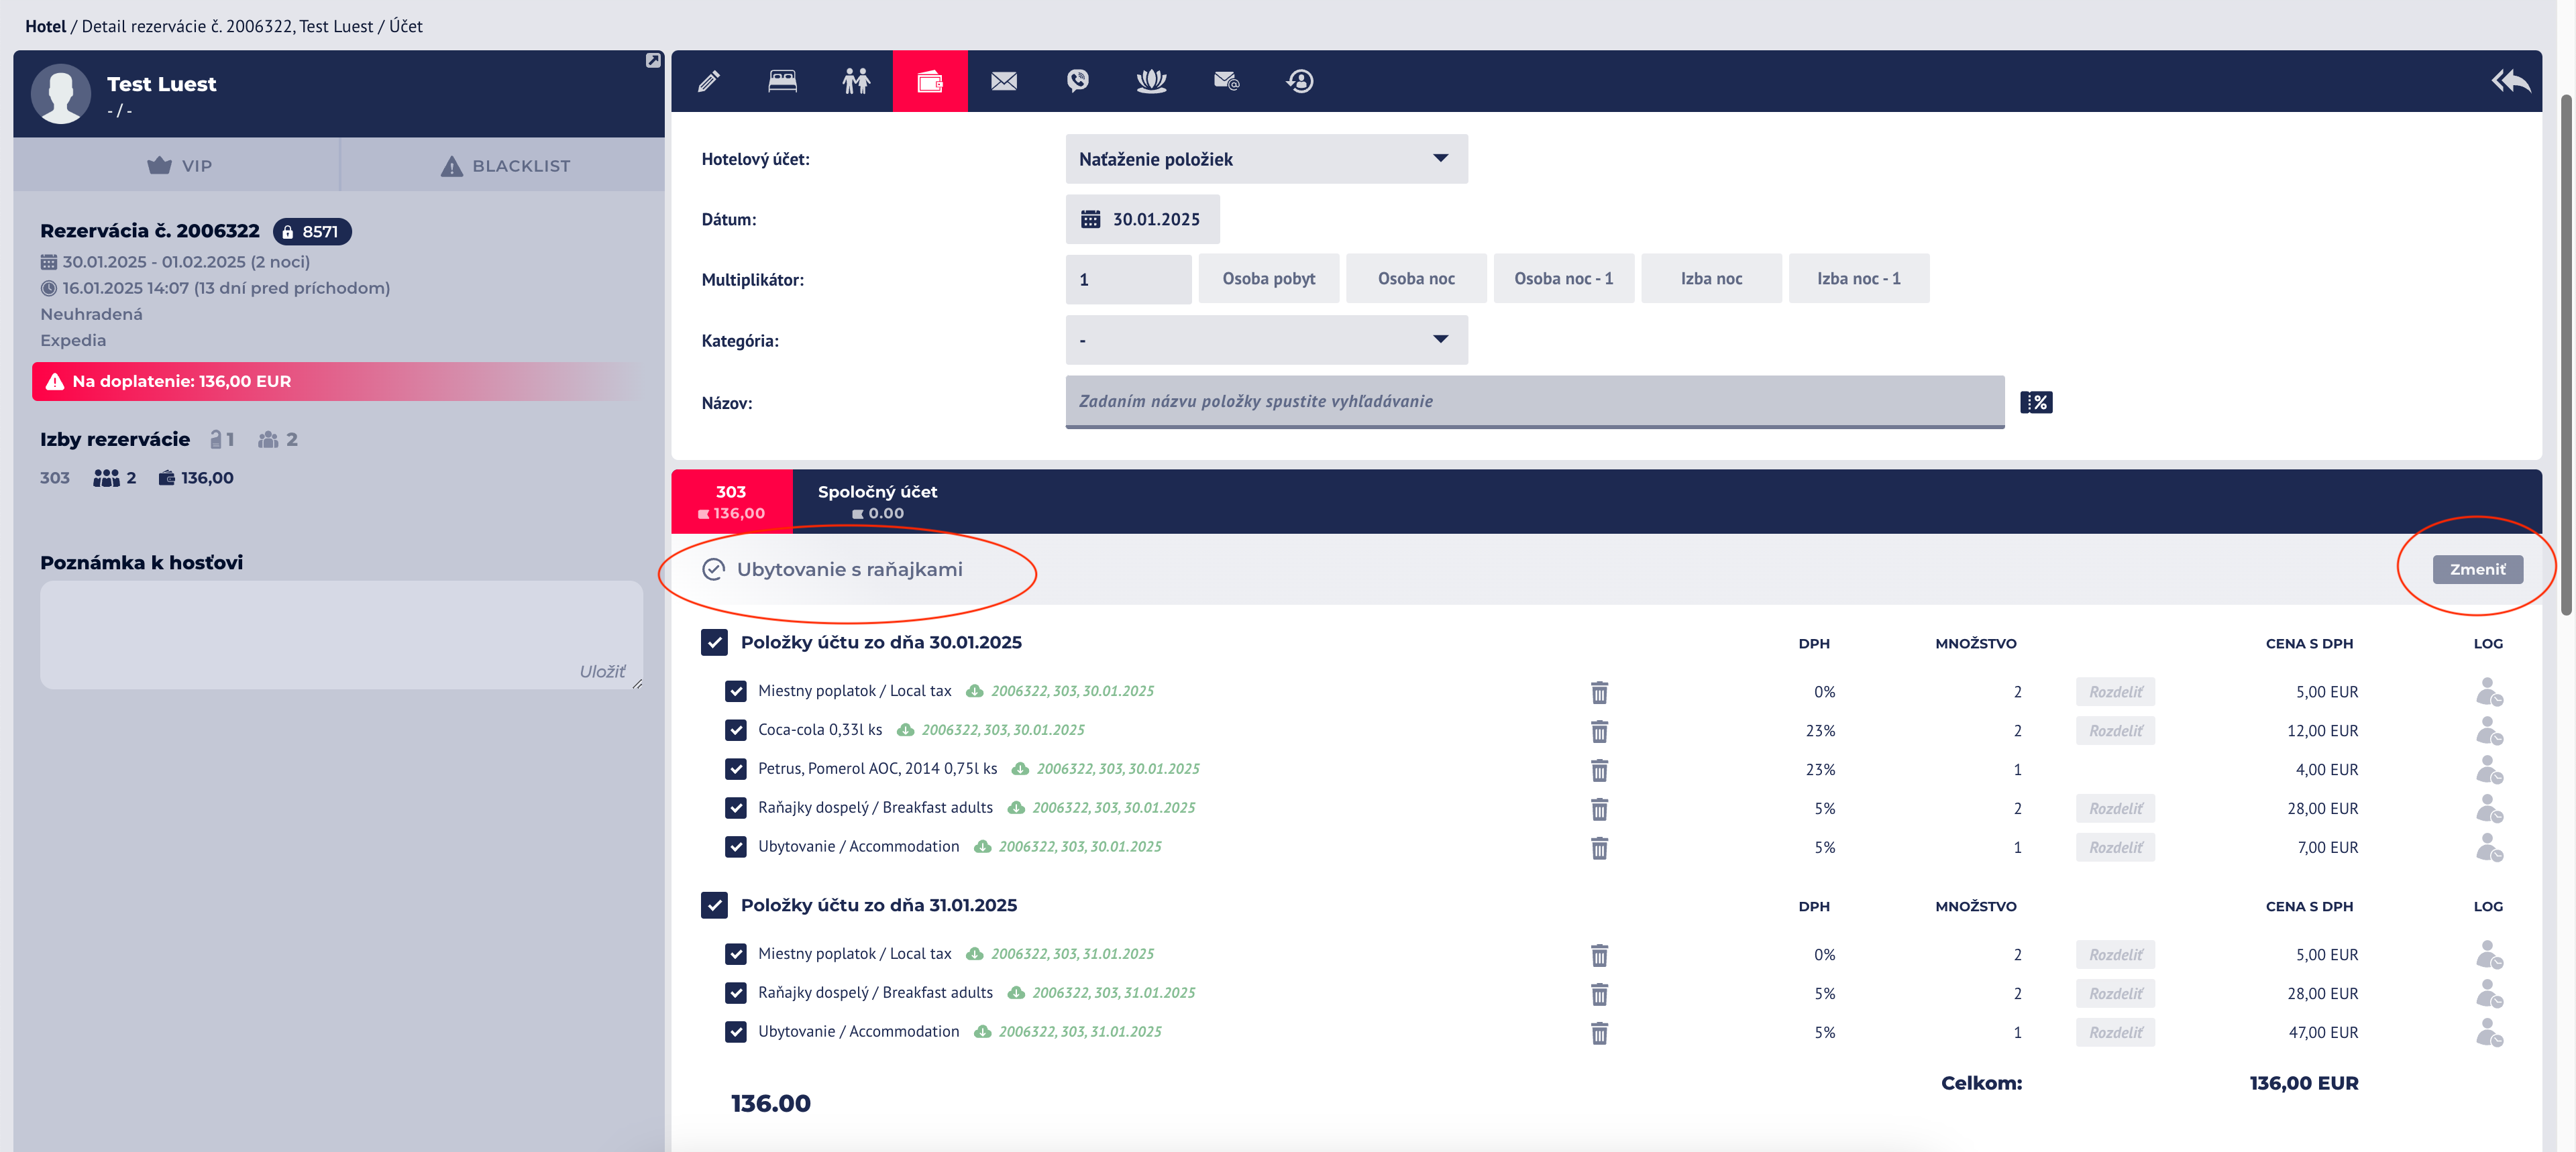The image size is (2576, 1152).
Task: Open the pencil edit reservation icon
Action: pyautogui.click(x=708, y=81)
